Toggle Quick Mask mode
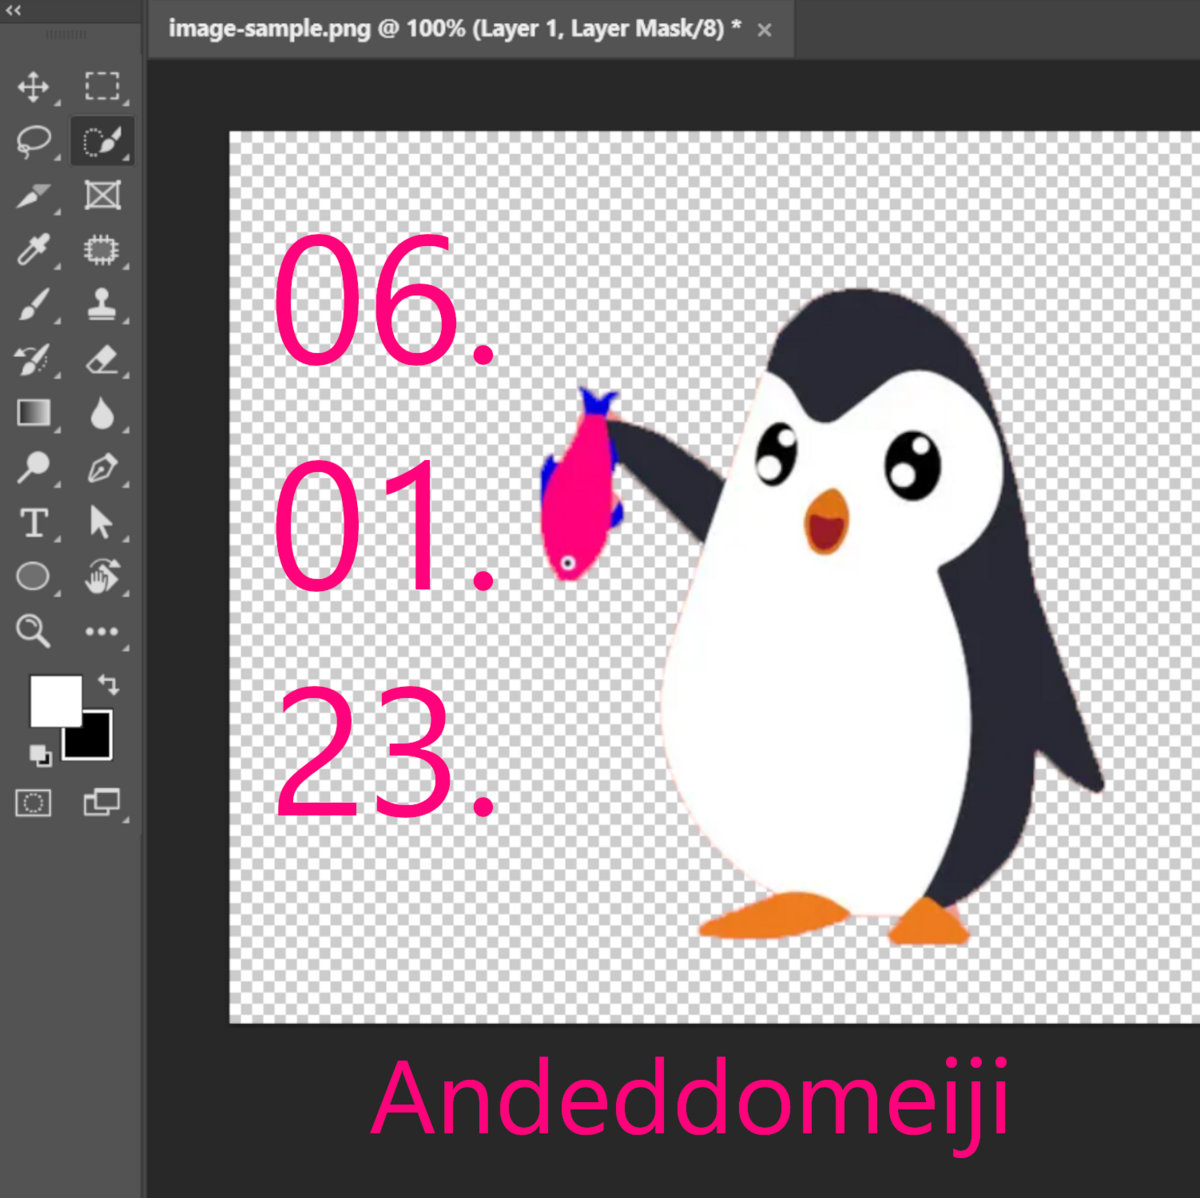The width and height of the screenshot is (1200, 1198). click(x=33, y=802)
